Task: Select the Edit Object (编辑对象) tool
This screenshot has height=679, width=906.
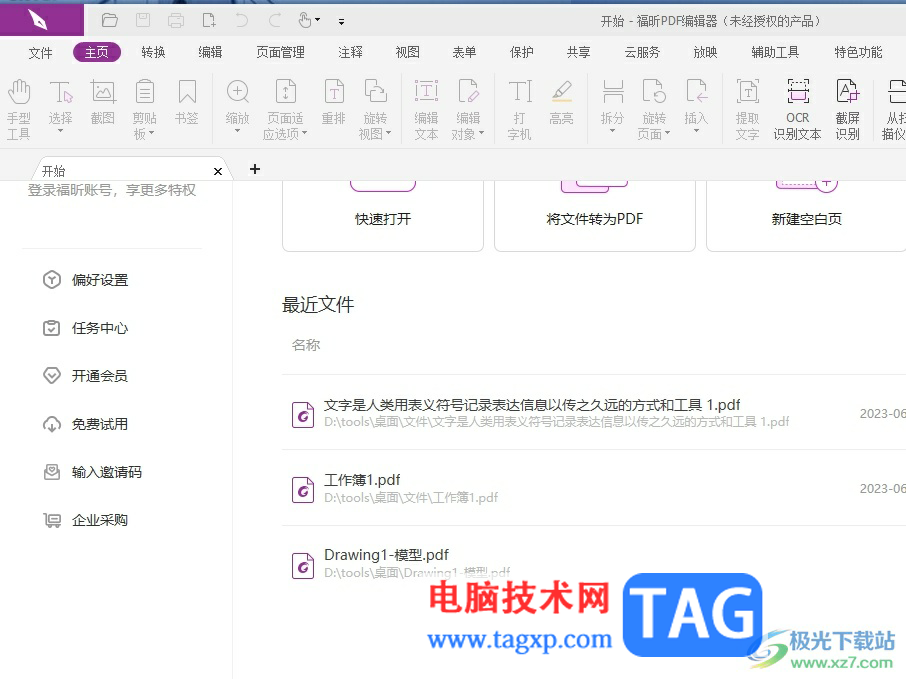Action: coord(468,92)
